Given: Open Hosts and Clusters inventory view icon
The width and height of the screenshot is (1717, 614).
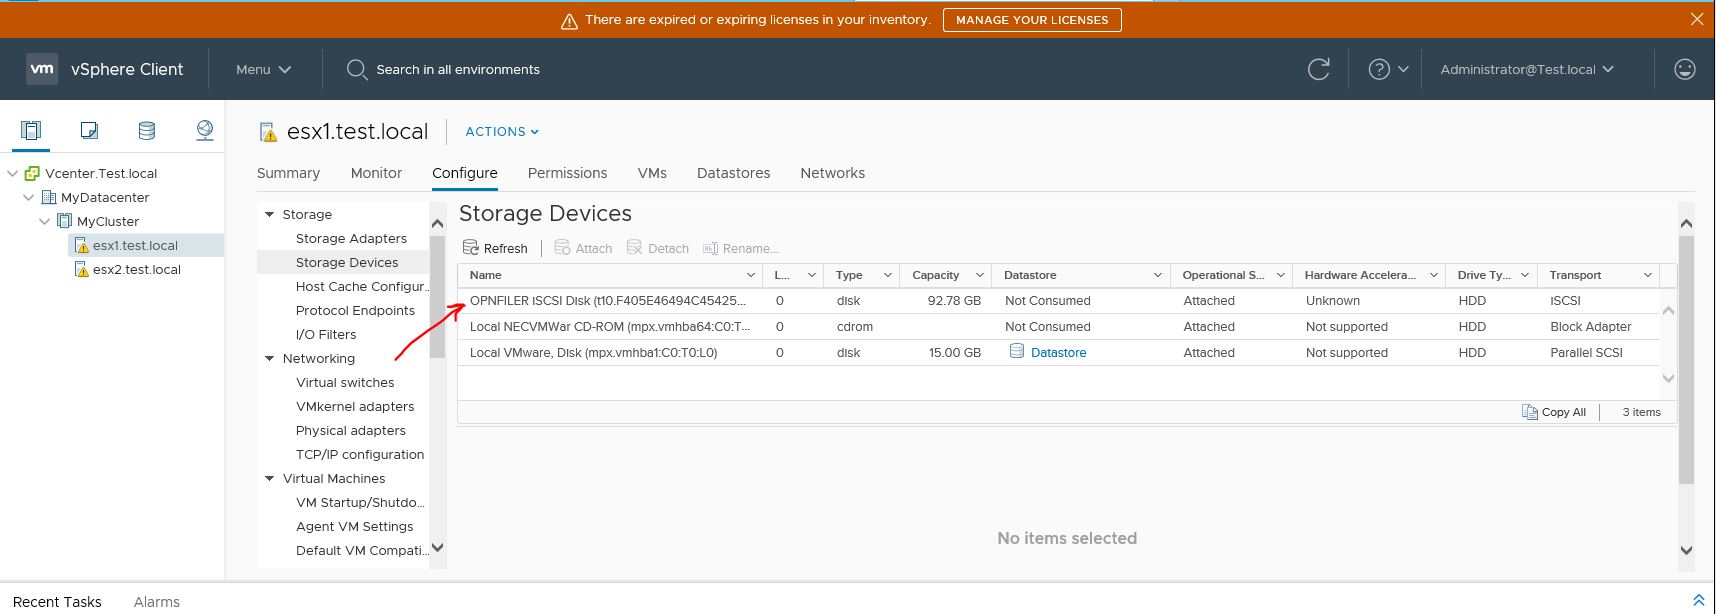Looking at the screenshot, I should pos(31,131).
